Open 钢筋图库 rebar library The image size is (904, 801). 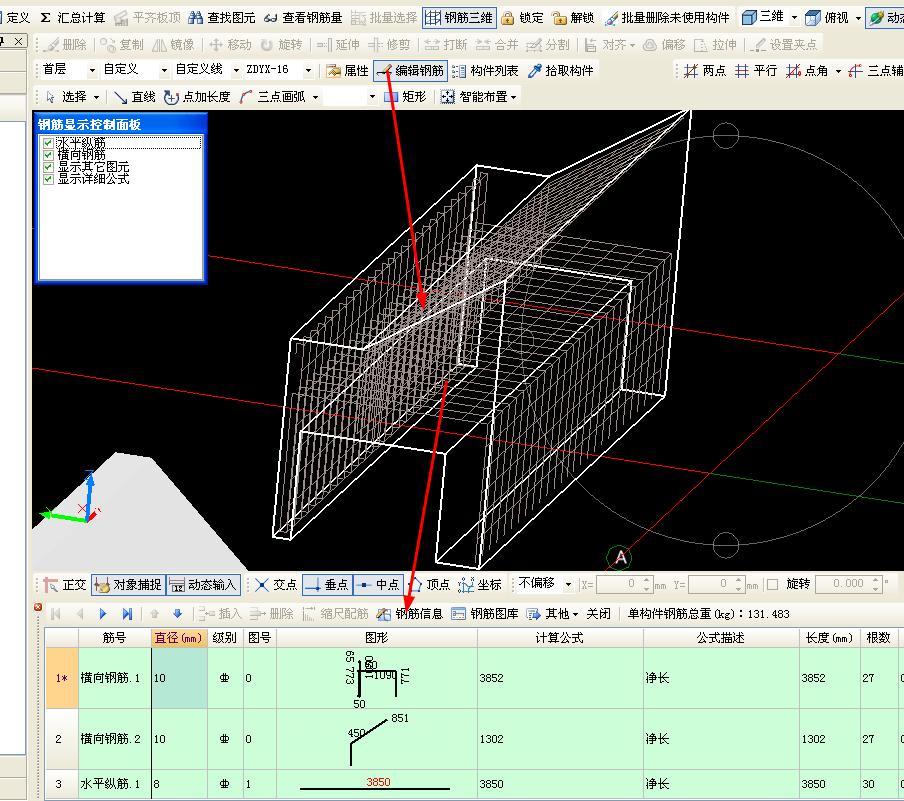484,614
